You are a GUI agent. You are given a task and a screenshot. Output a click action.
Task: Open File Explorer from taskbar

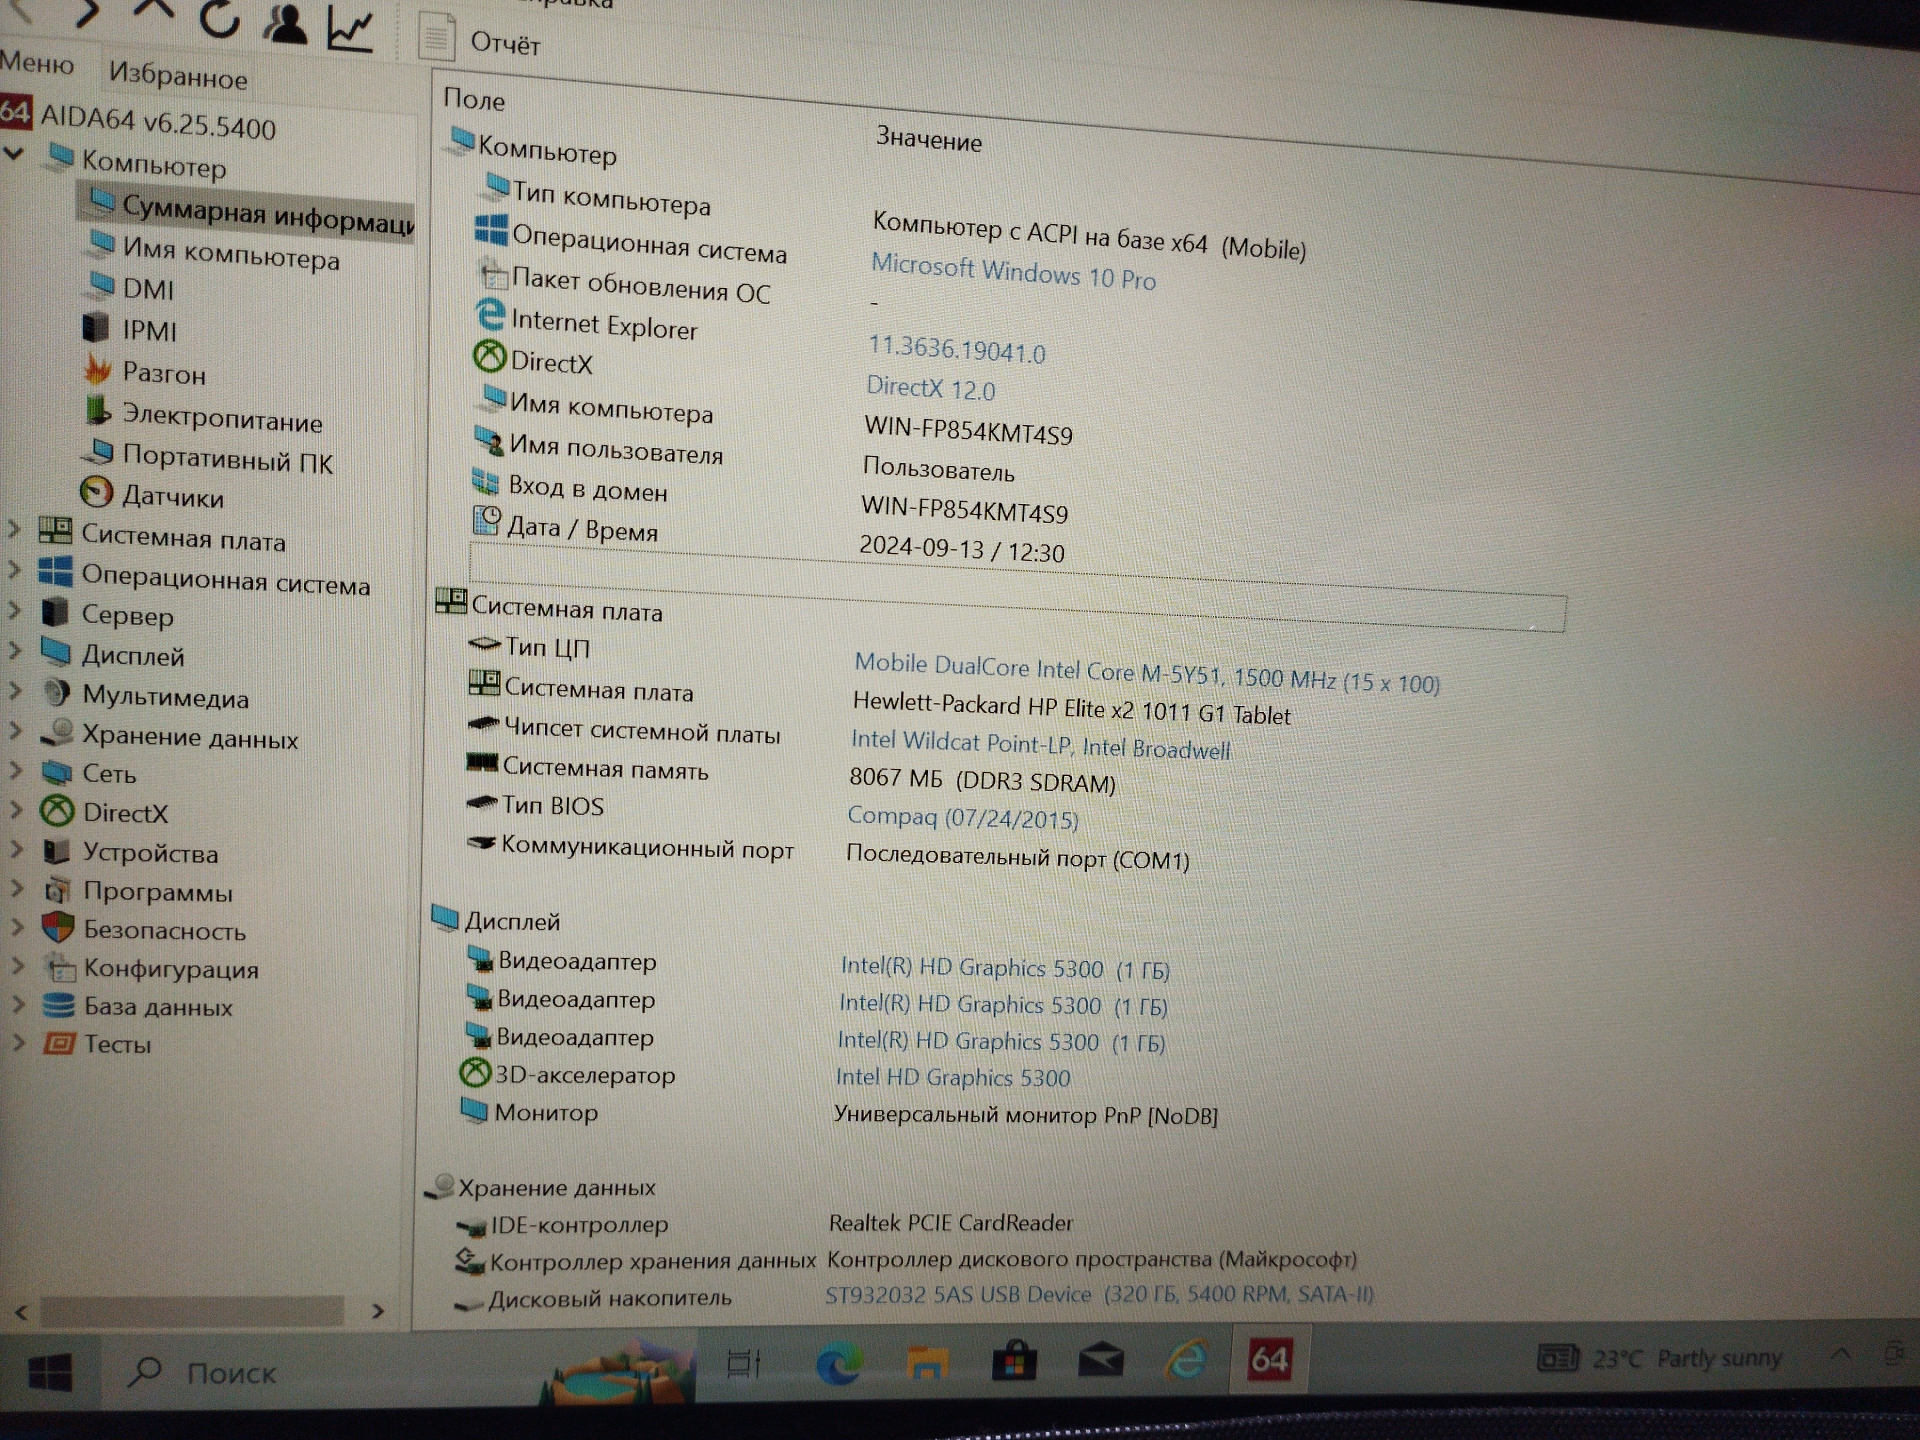tap(927, 1362)
